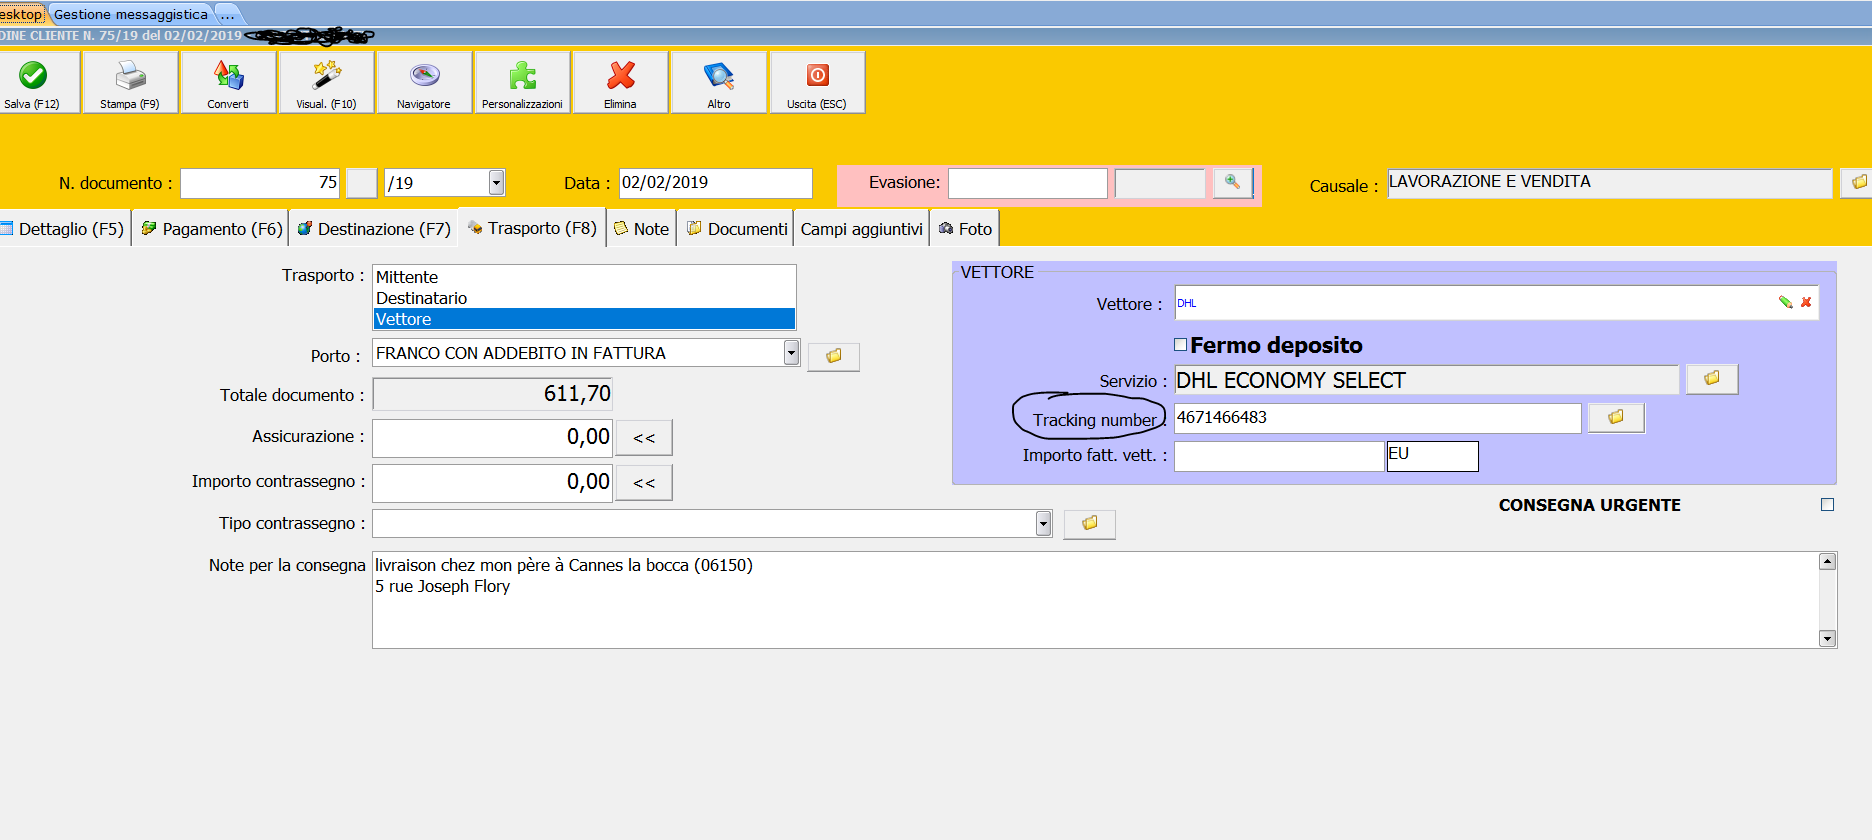Screen dimensions: 1872x840
Task: Click the EU currency field
Action: tap(1432, 456)
